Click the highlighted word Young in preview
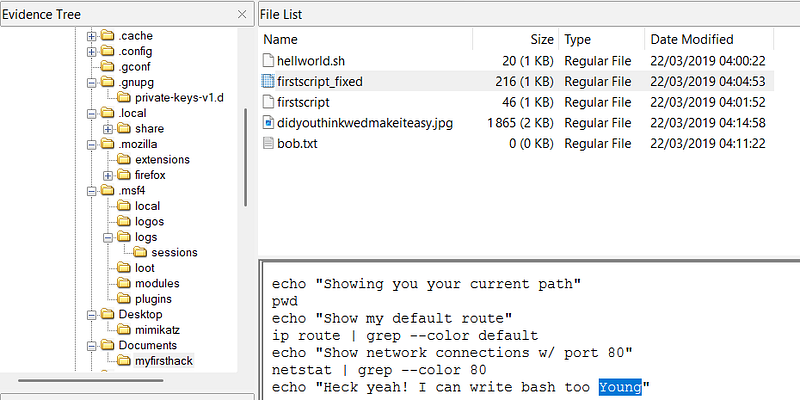This screenshot has height=400, width=800. click(x=620, y=387)
